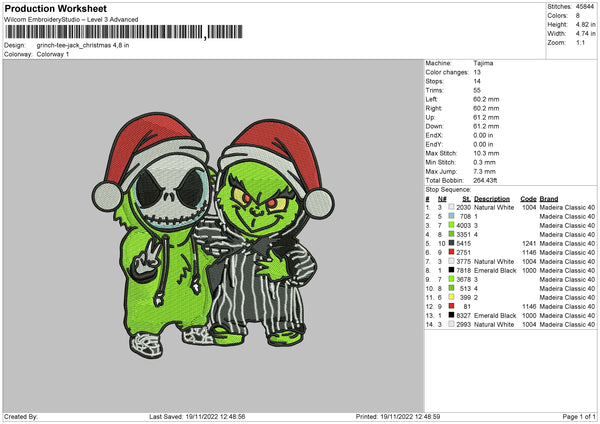Select the white swatch beside 2030 Natural White
The width and height of the screenshot is (600, 424).
(451, 207)
